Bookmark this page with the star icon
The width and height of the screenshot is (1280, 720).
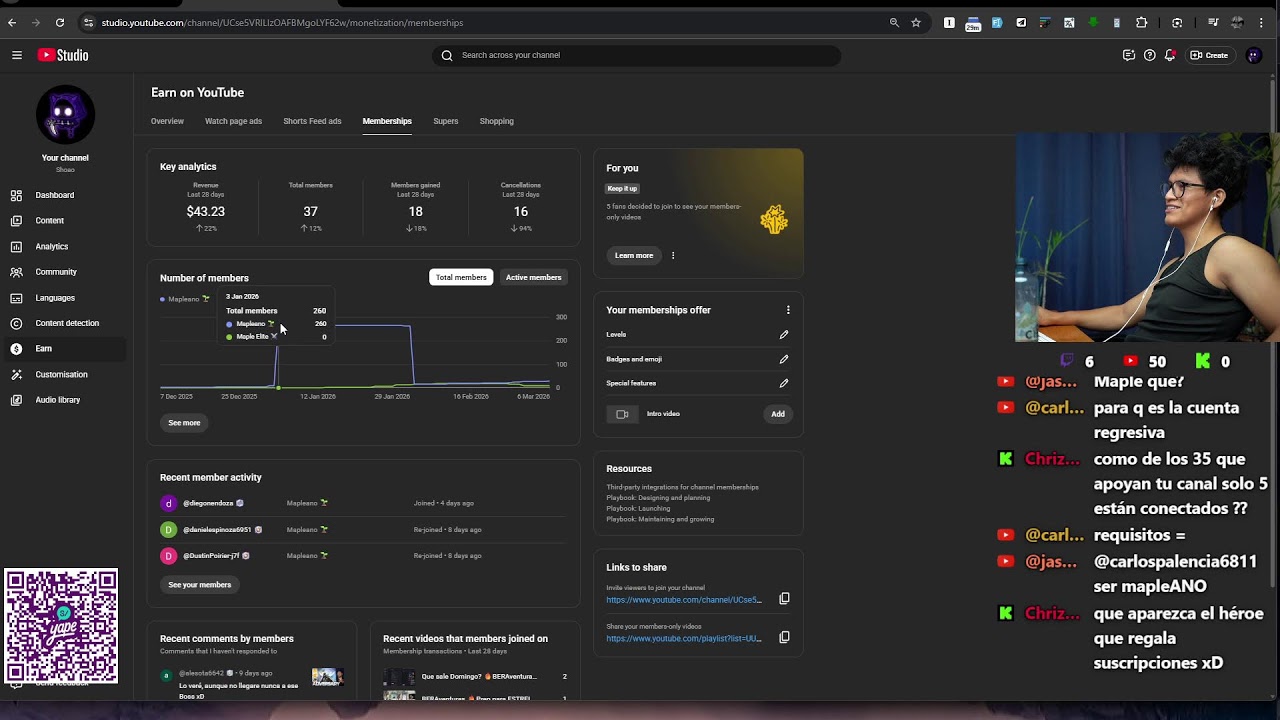coord(916,22)
